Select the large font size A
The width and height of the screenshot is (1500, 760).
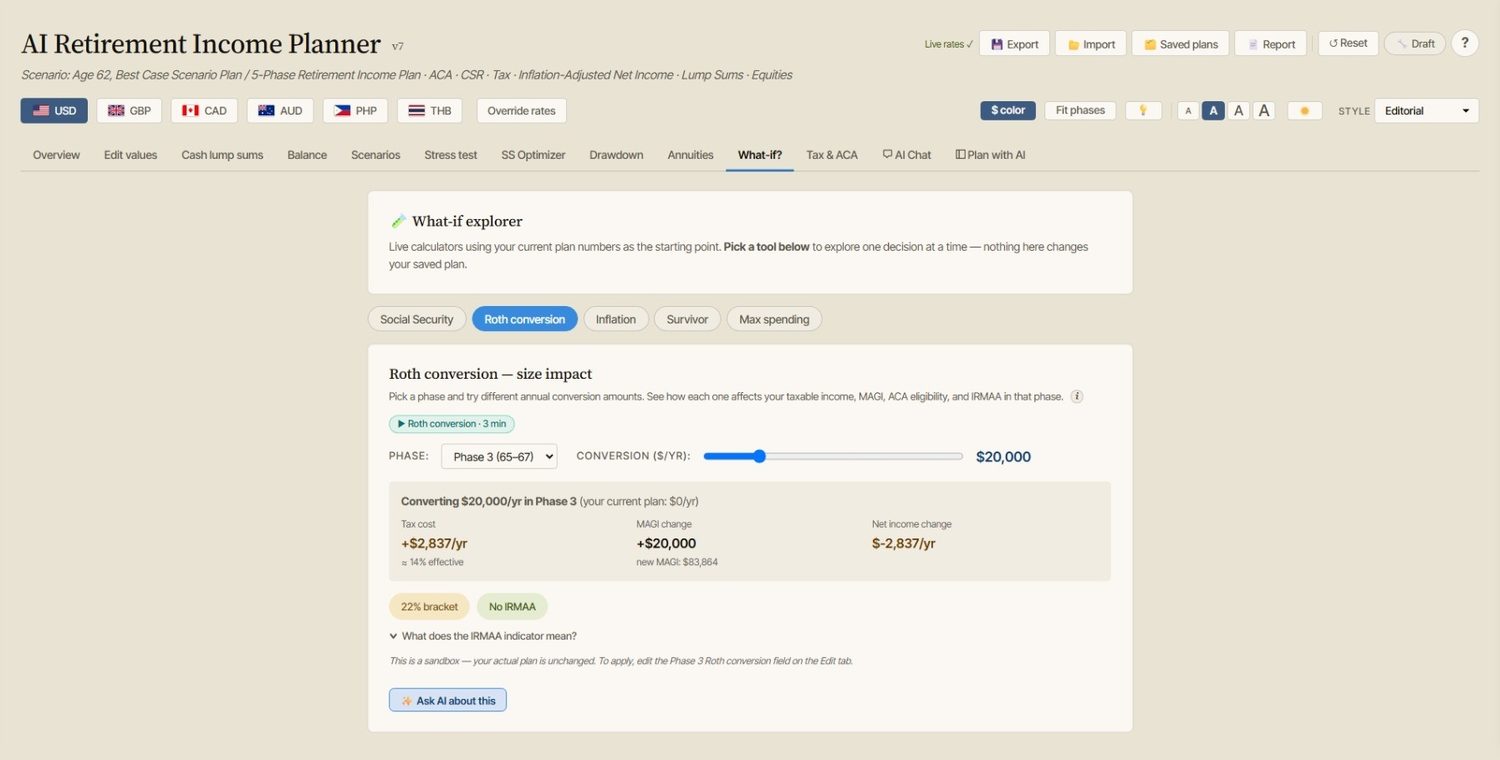pos(1239,111)
